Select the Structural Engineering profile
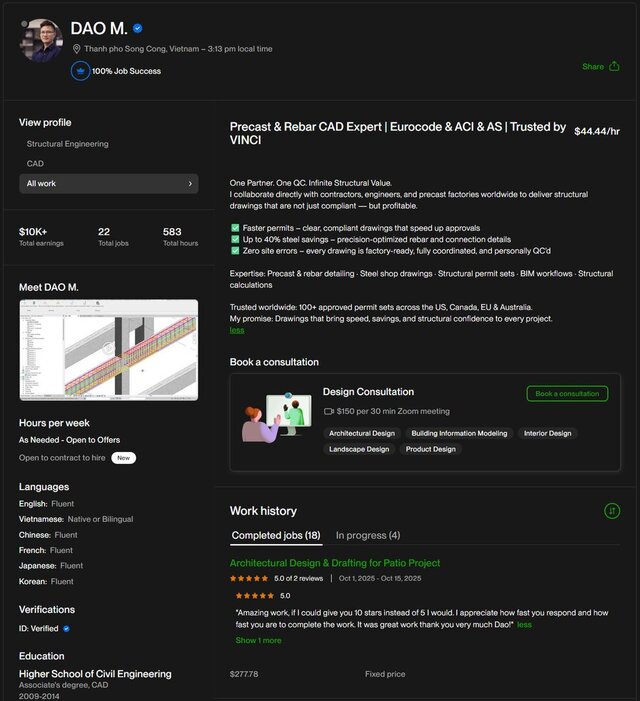 (68, 144)
